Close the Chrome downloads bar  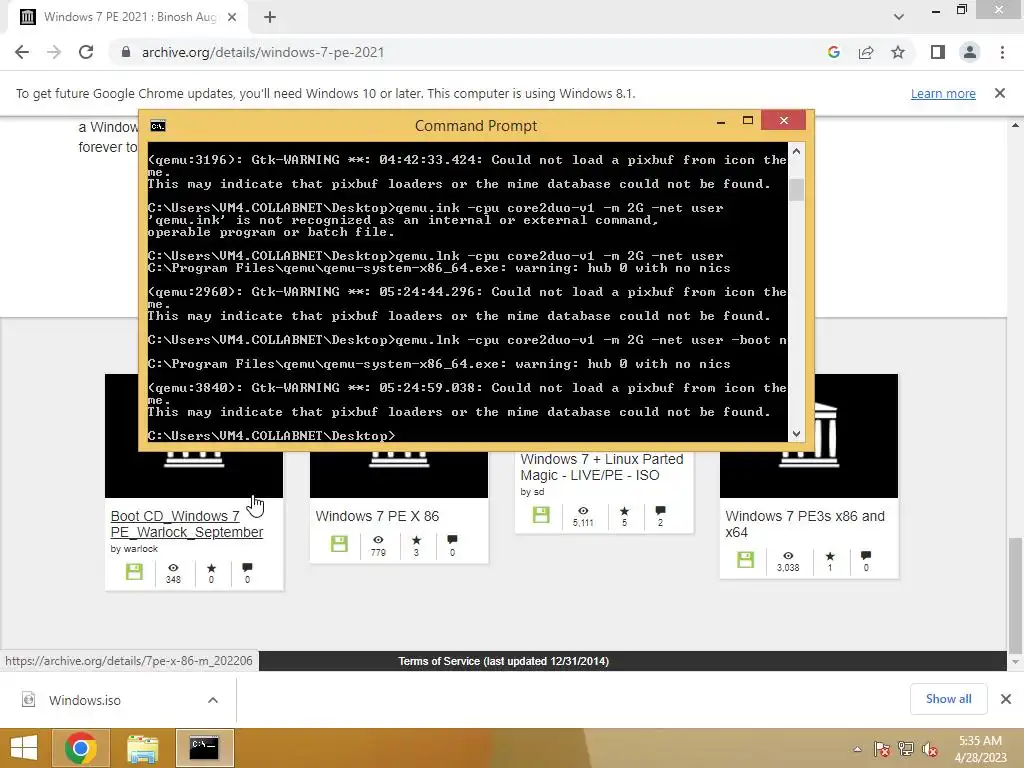click(x=1006, y=699)
